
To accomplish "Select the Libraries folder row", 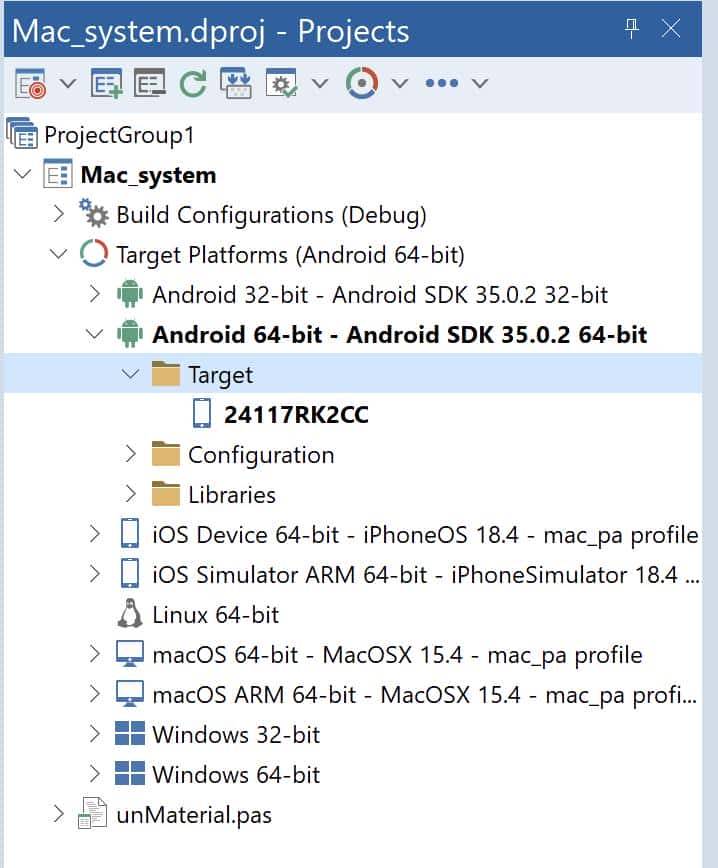I will tap(231, 495).
